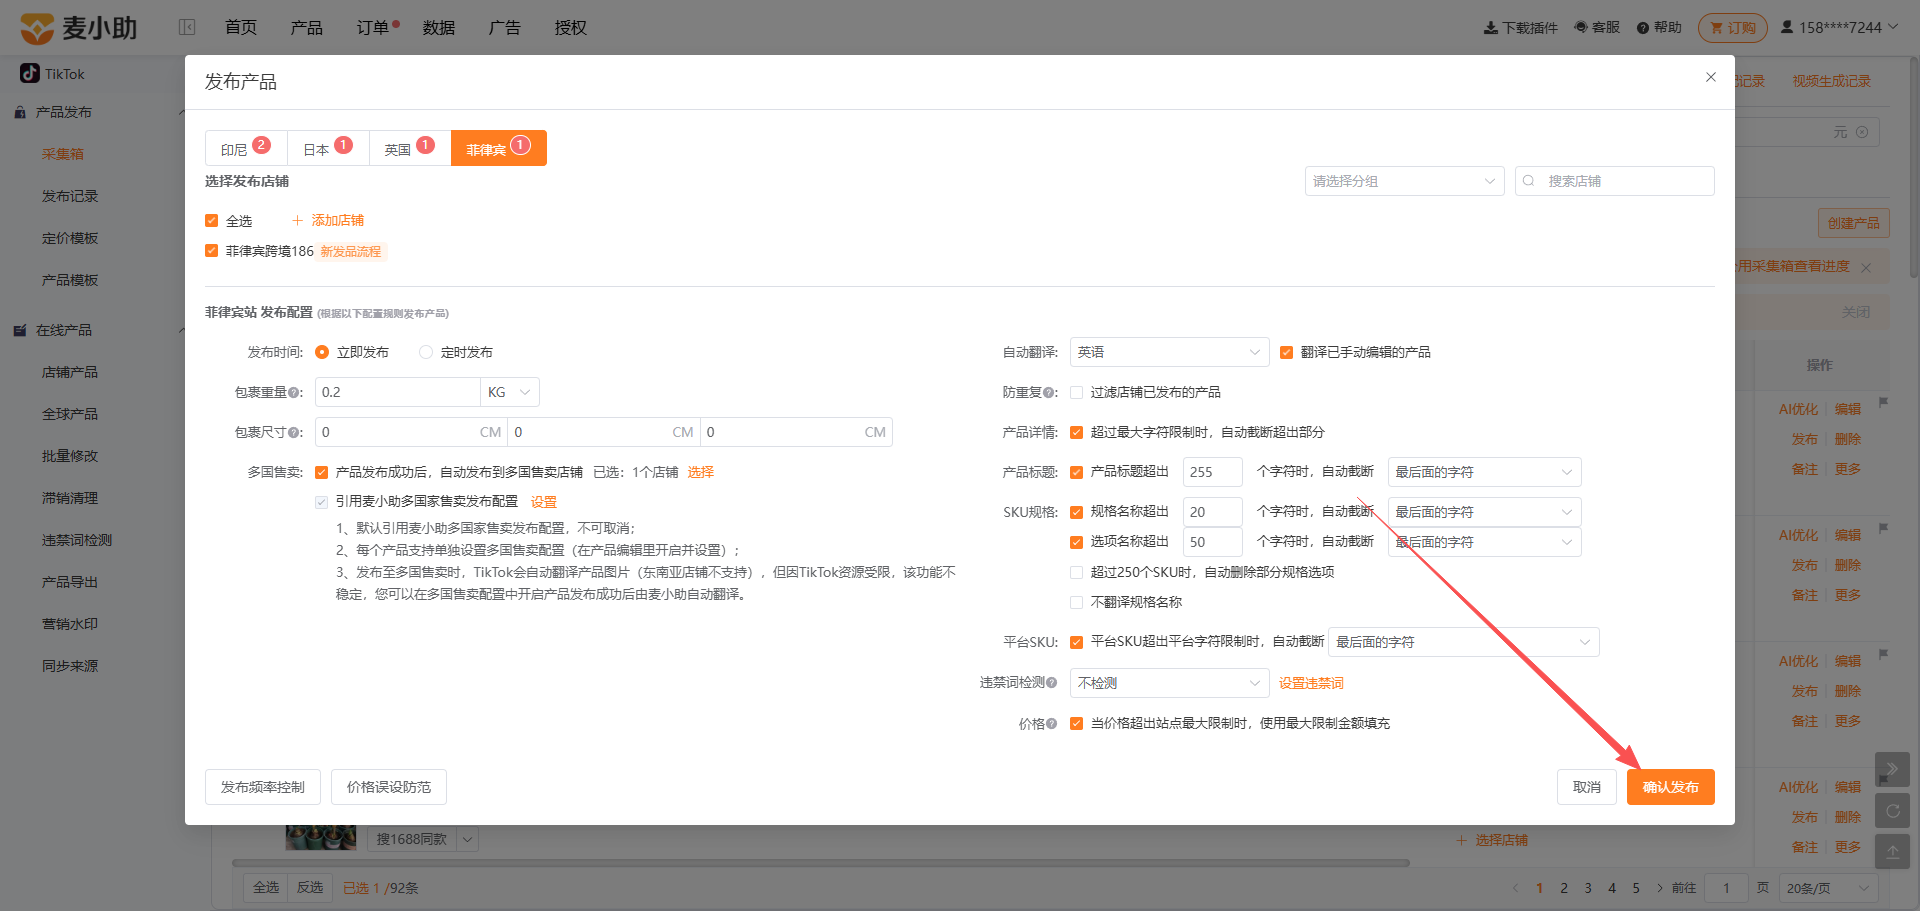Viewport: 1920px width, 911px height.
Task: Open 价格误设防范 settings
Action: (x=388, y=787)
